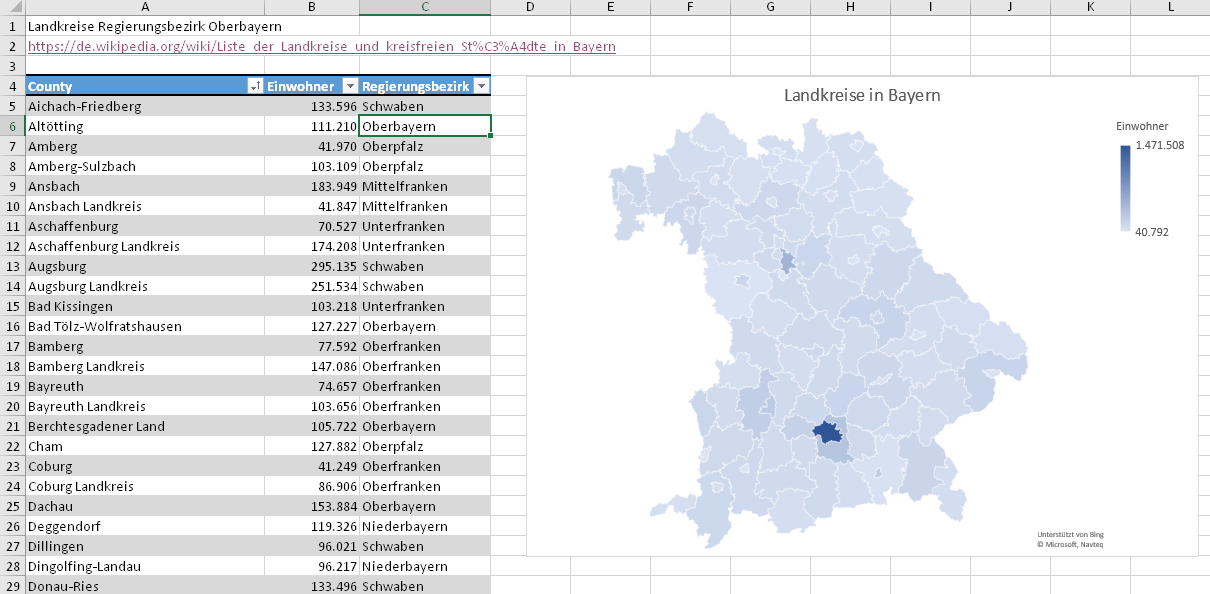Select the dark blue Munich region on map
The image size is (1210, 594).
827,432
